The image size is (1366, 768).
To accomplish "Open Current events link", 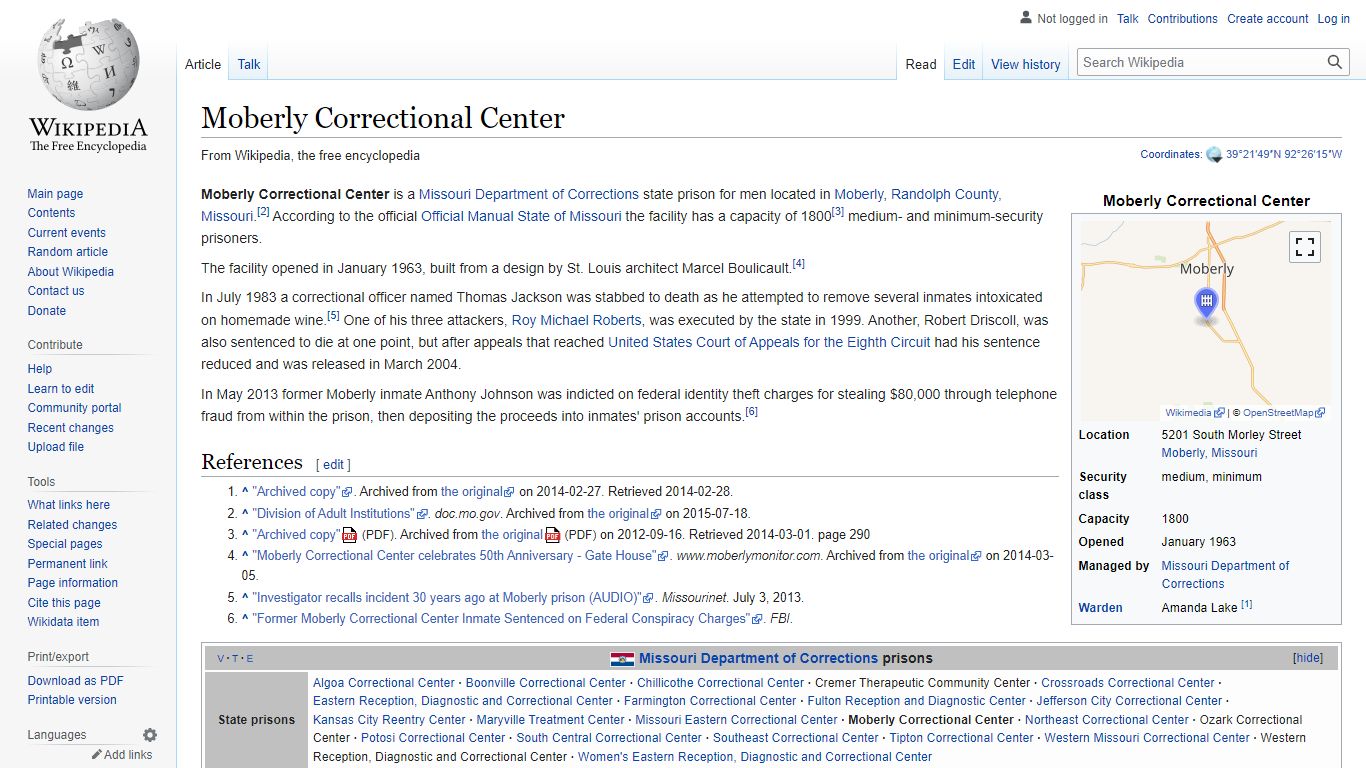I will [66, 233].
